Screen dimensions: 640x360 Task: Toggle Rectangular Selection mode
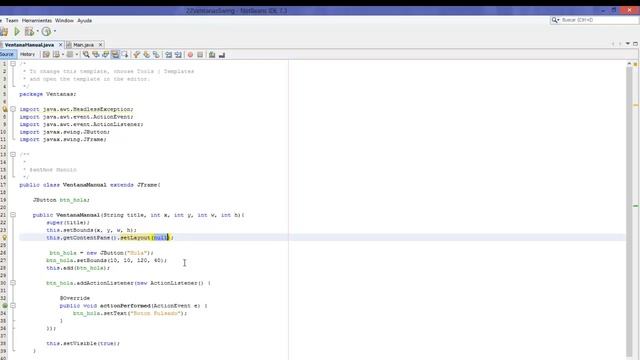pos(125,55)
